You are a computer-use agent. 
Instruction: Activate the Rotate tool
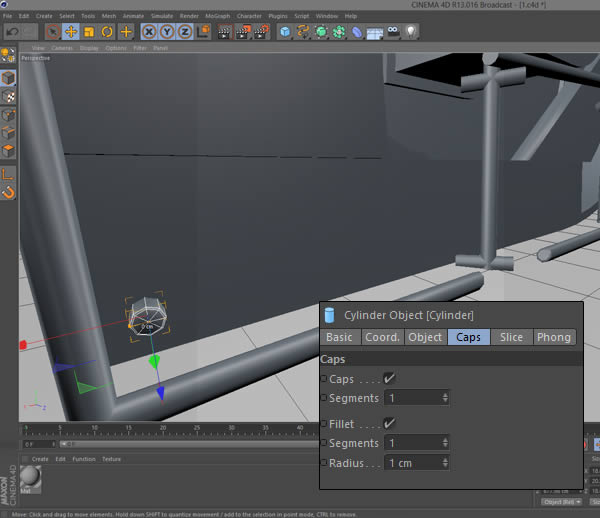107,32
